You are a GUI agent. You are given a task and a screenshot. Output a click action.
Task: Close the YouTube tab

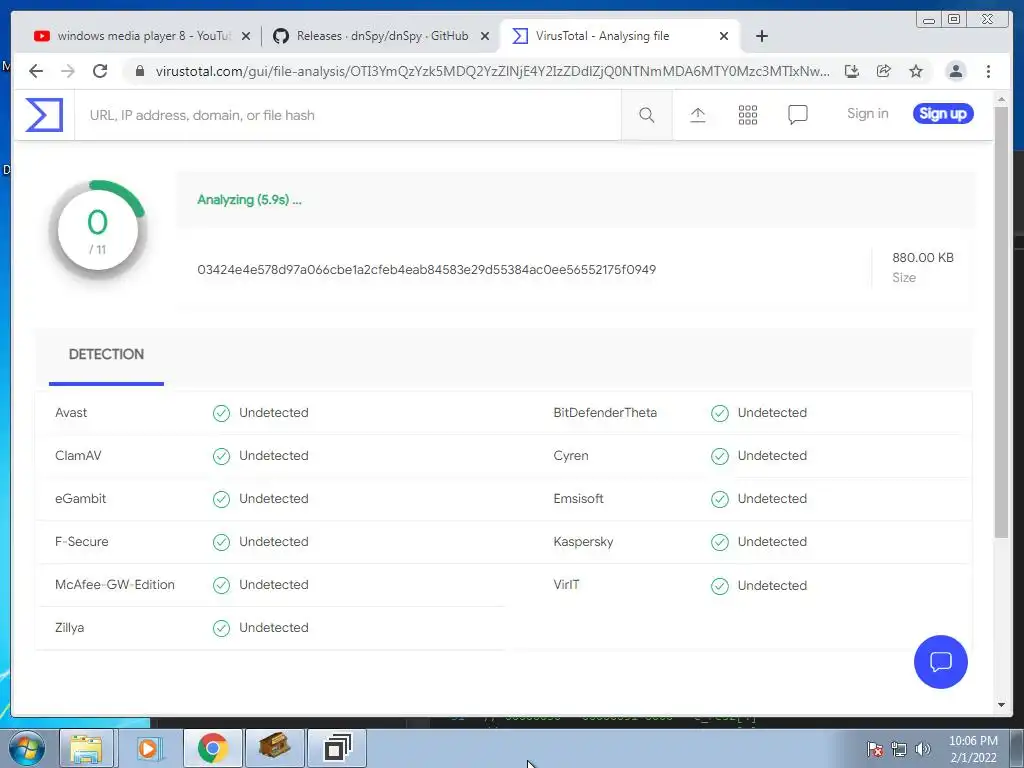246,37
